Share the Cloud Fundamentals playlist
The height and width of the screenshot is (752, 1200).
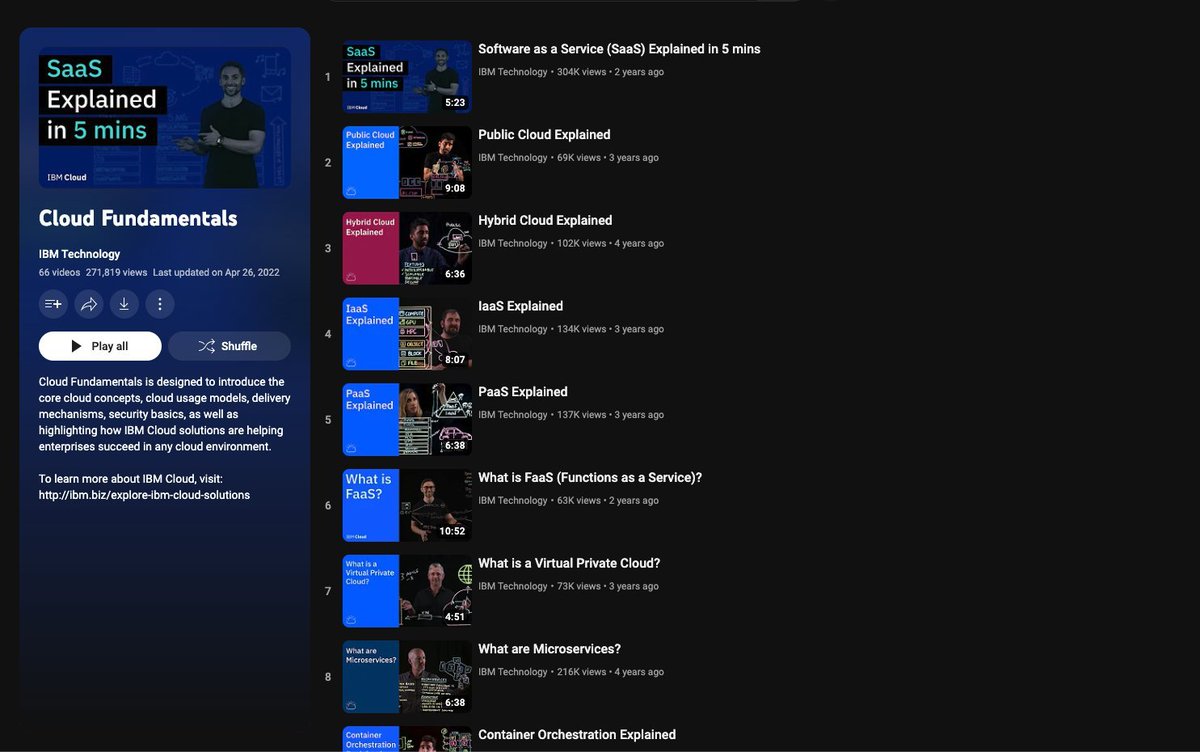[89, 304]
